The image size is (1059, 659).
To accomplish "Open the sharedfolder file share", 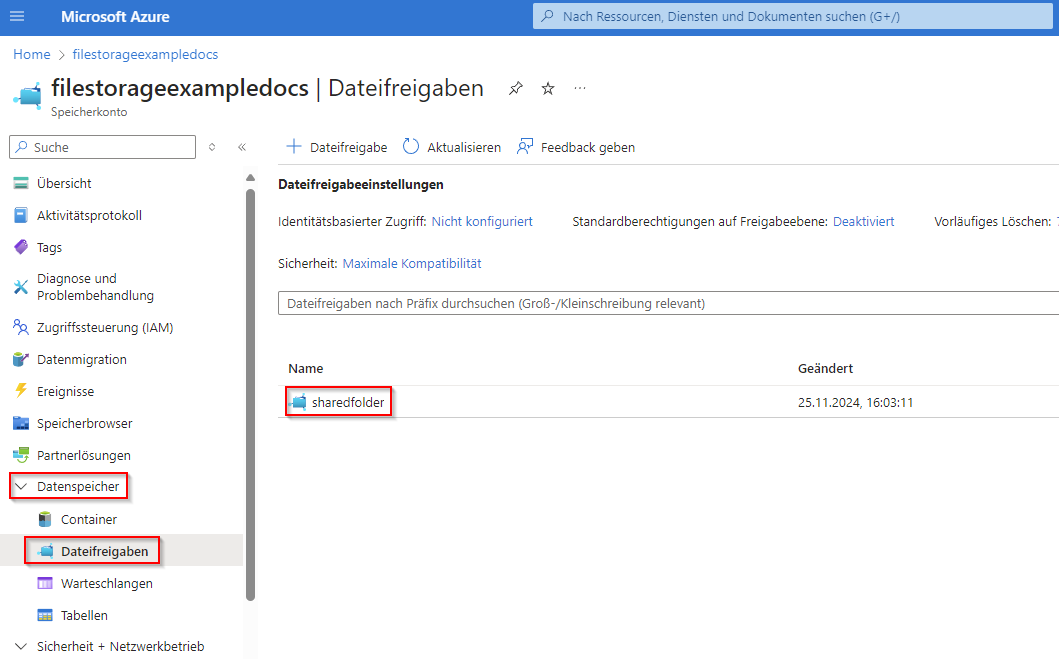I will coord(347,403).
